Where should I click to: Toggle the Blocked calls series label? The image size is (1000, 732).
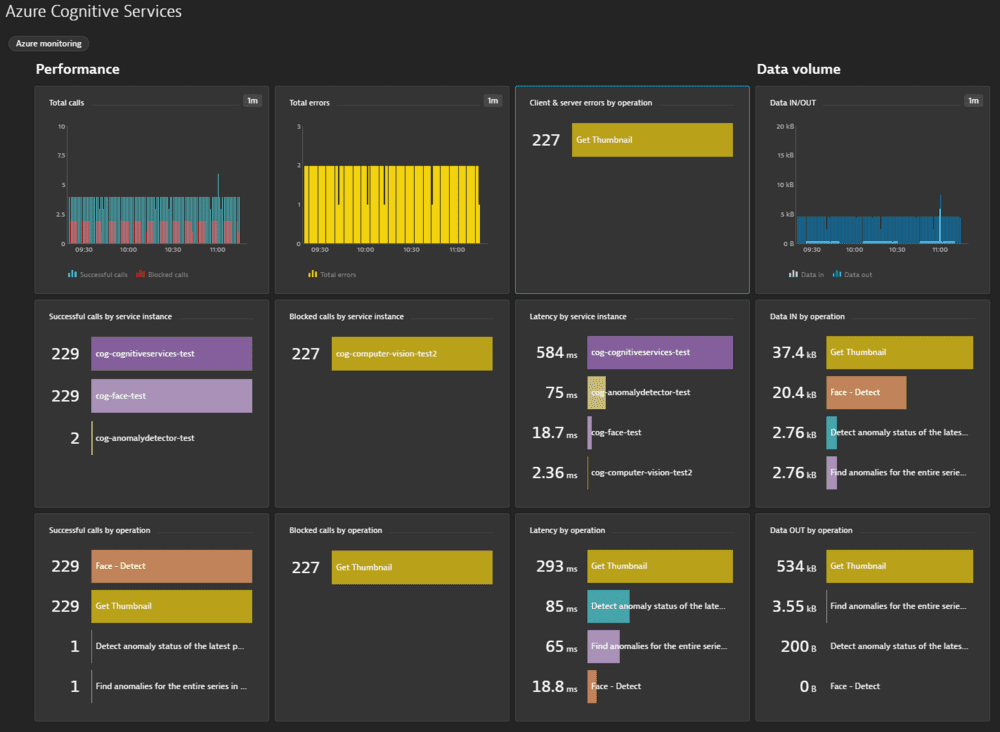[168, 274]
